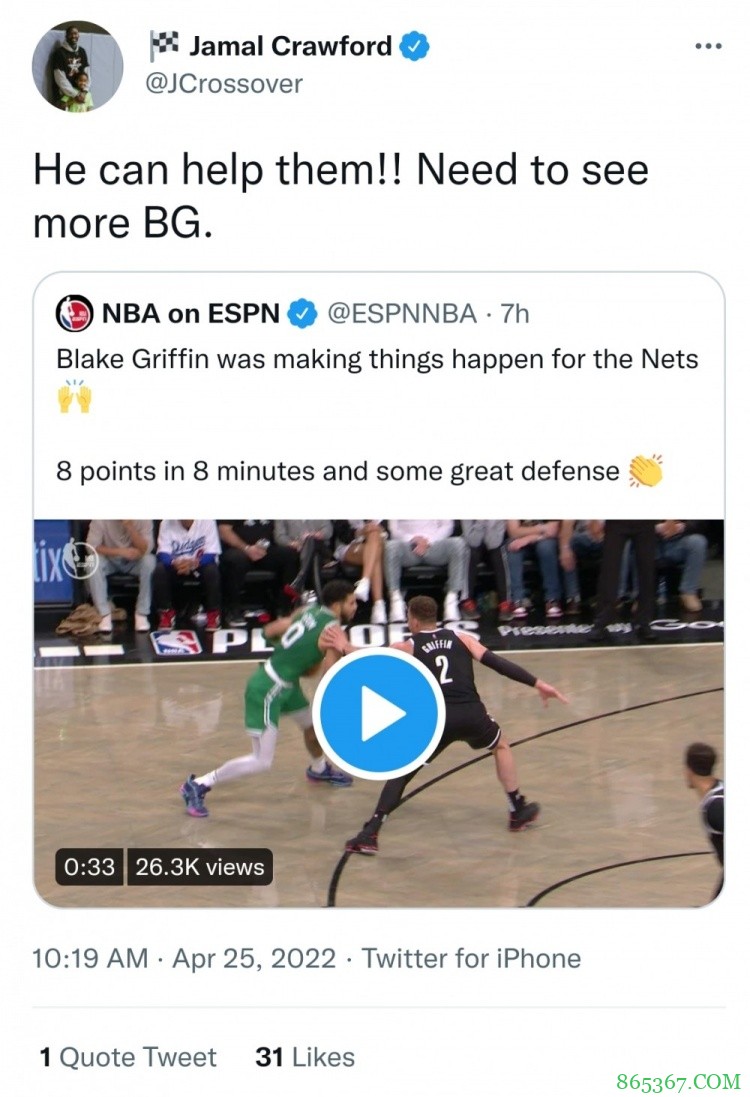The image size is (750, 1097).
Task: Click Jamal Crawford's blue verified badge
Action: (416, 46)
